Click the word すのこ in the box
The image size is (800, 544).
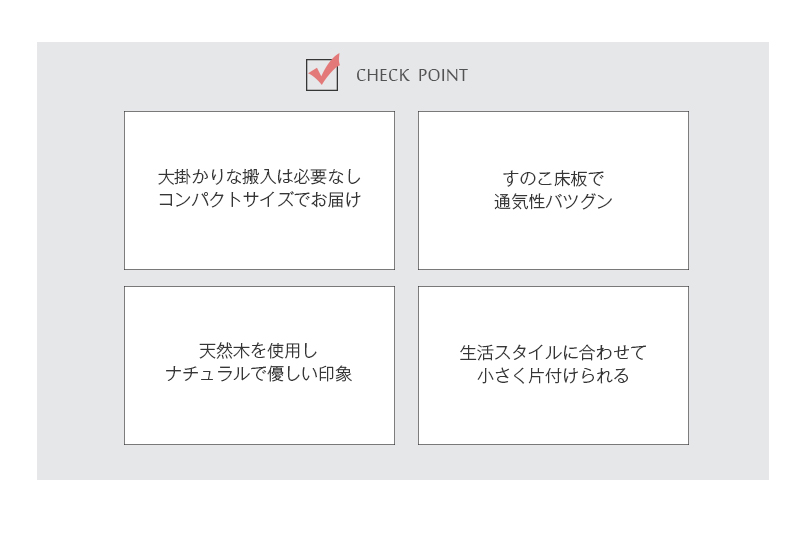tap(528, 179)
